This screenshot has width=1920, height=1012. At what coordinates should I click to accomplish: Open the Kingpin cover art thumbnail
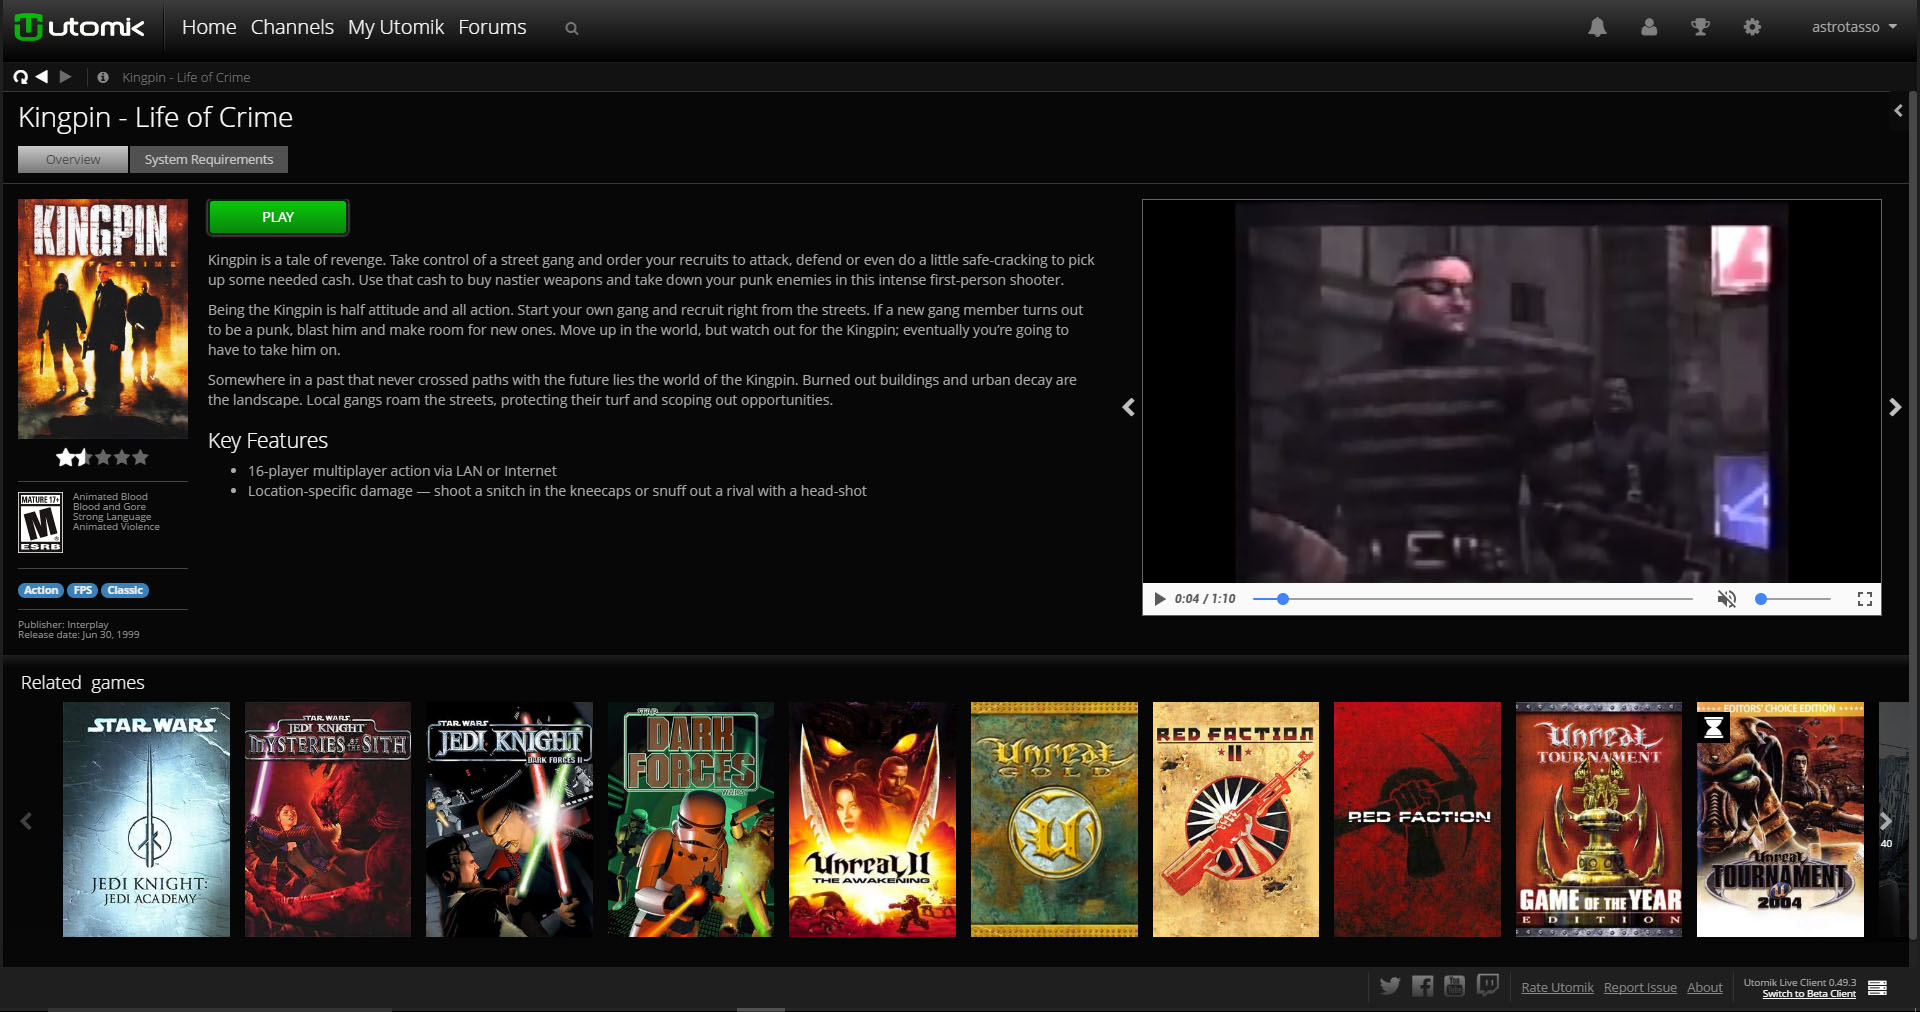click(103, 319)
